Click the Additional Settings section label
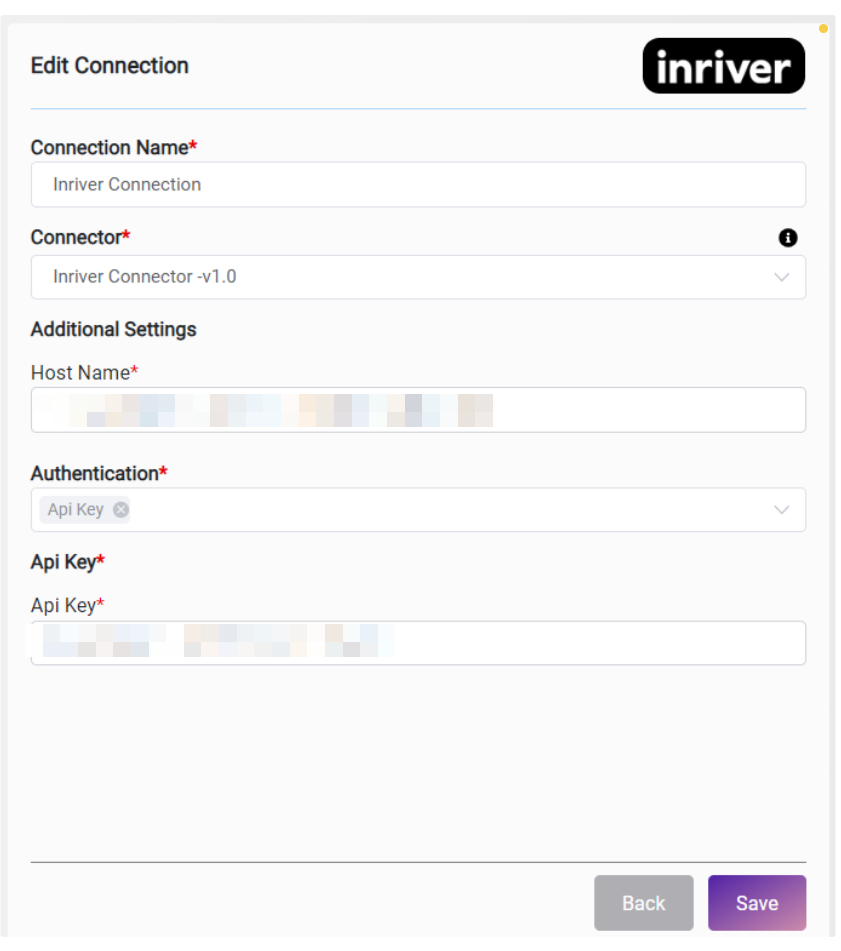Screen dimensions: 841x951 113,329
